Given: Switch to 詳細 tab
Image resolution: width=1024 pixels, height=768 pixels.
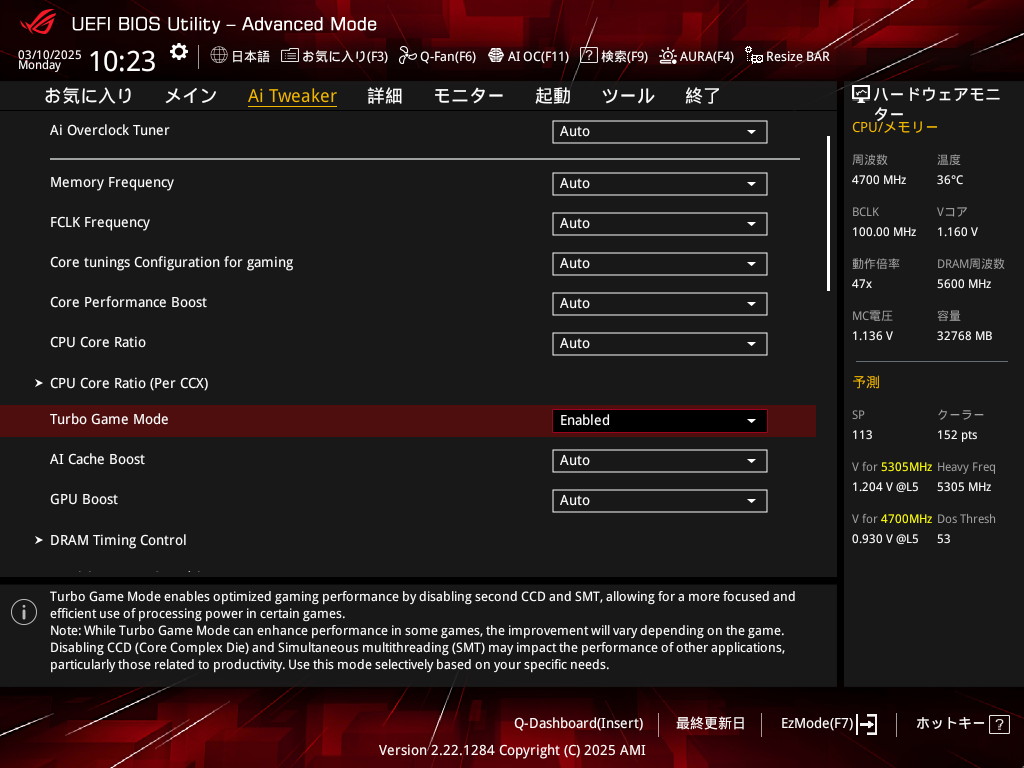Looking at the screenshot, I should [x=385, y=96].
